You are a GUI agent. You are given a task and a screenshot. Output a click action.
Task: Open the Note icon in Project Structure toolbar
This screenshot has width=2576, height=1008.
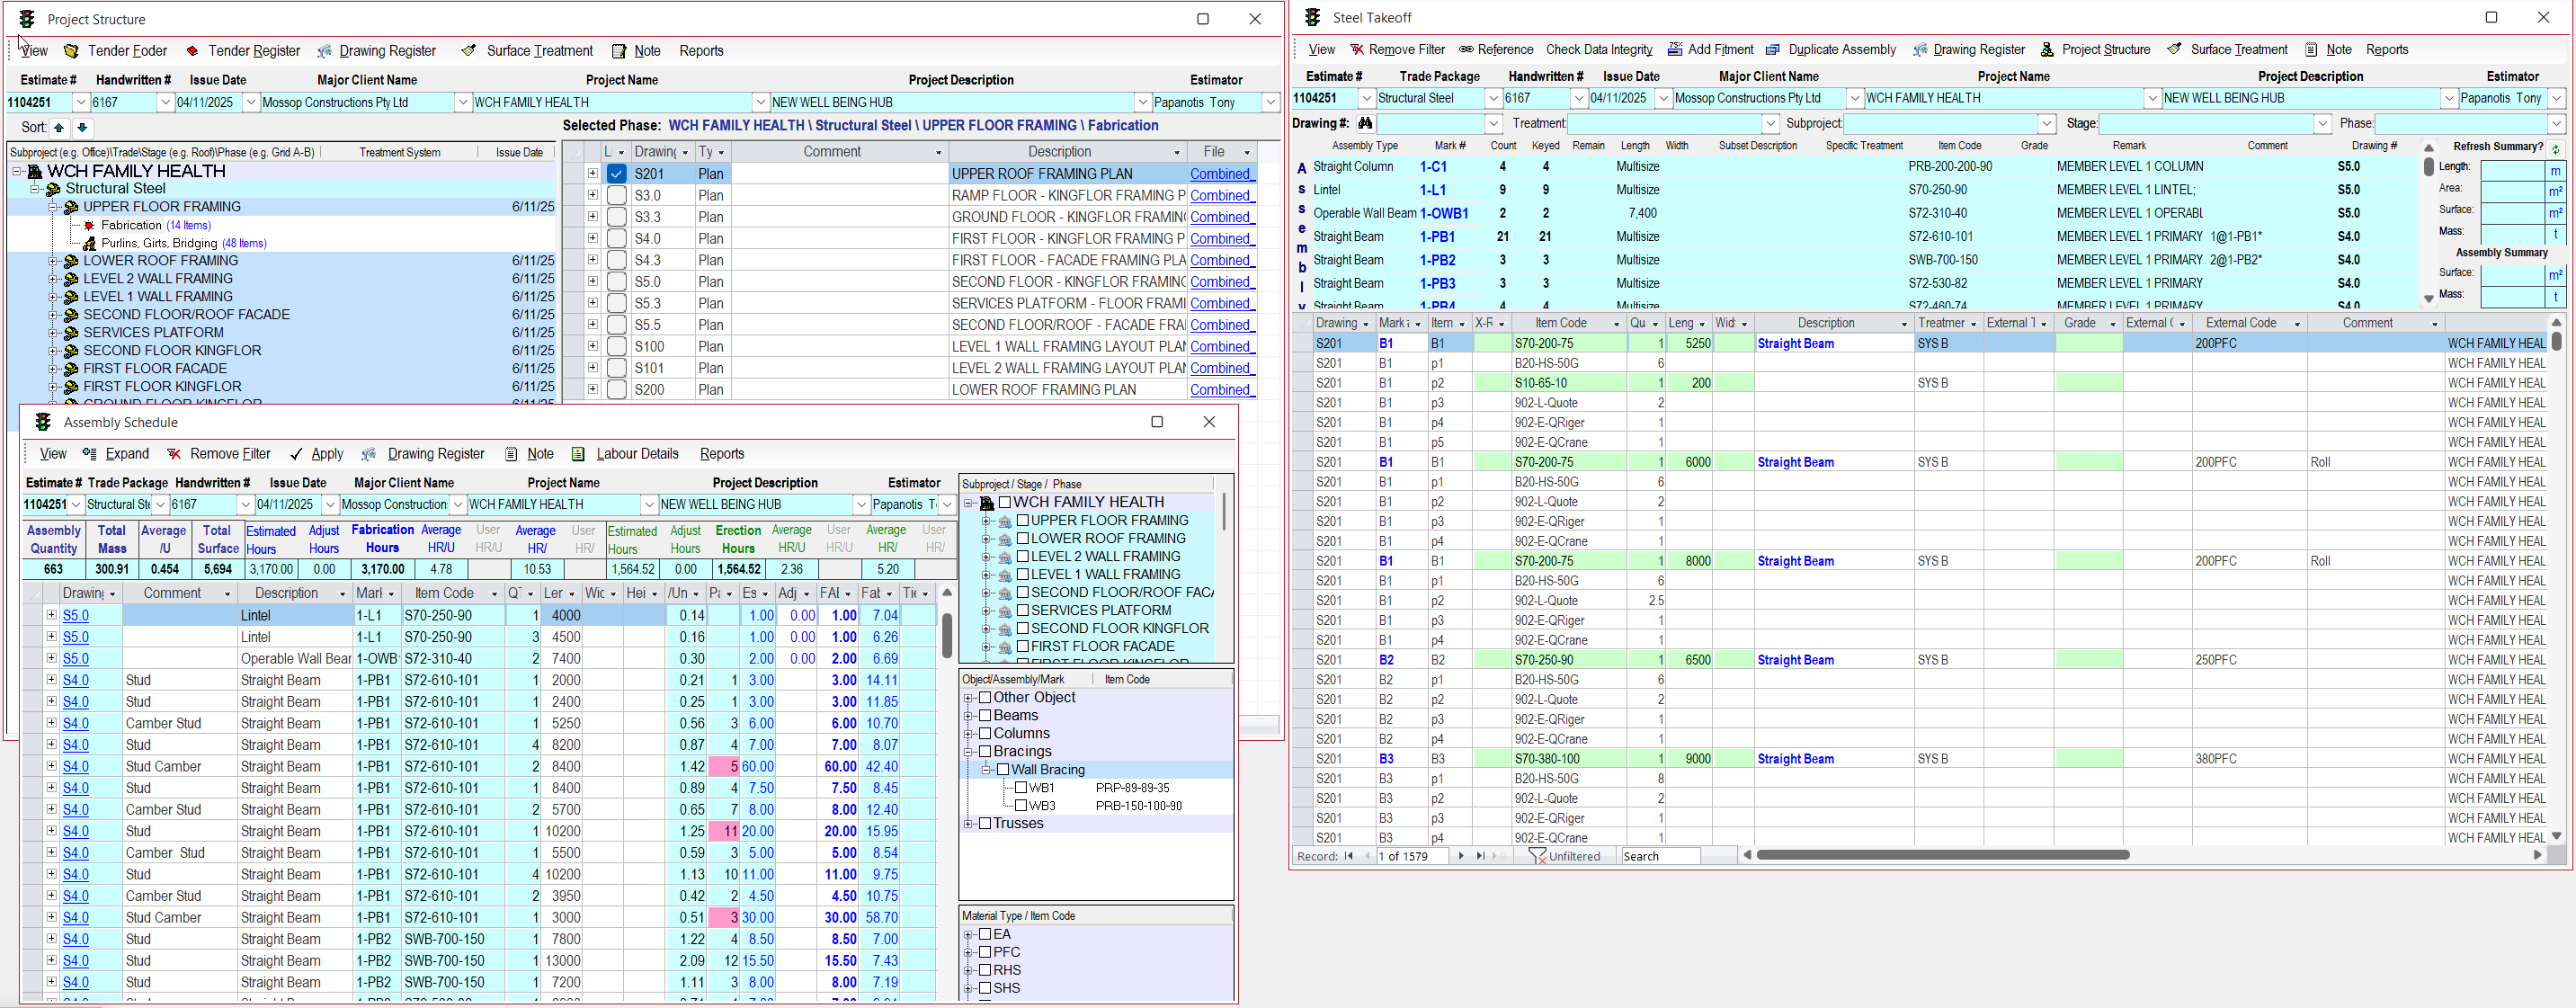619,51
